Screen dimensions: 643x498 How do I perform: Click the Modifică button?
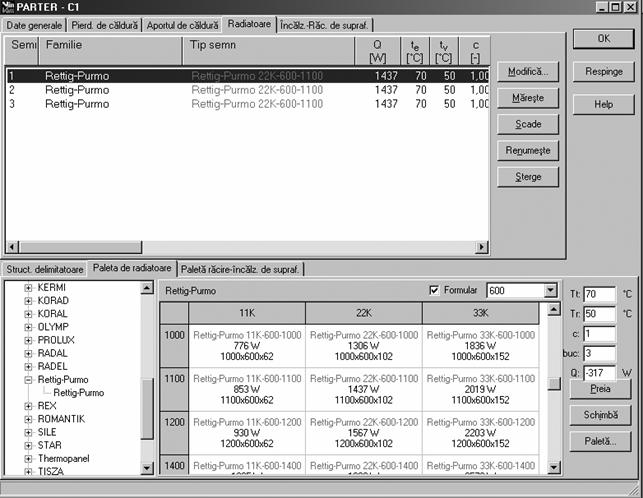click(528, 72)
